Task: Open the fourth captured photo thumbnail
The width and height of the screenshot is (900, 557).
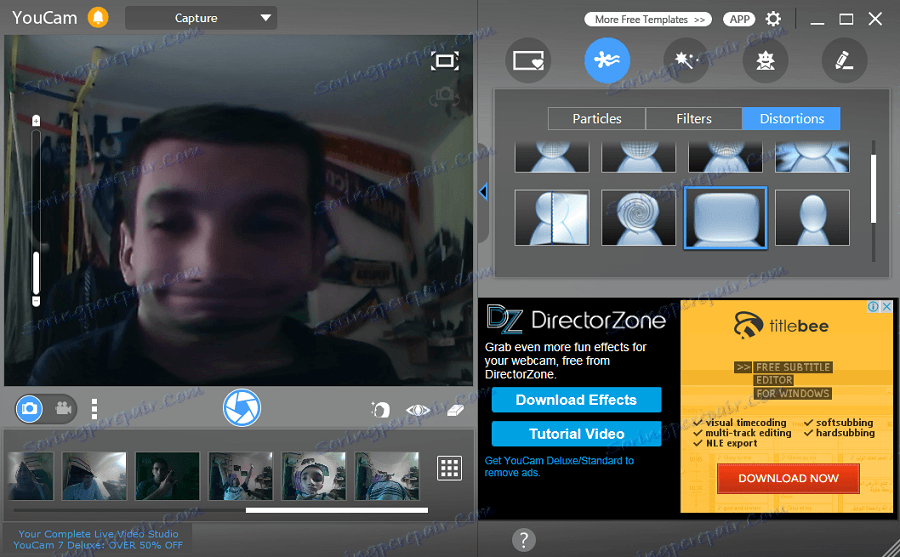Action: point(240,476)
